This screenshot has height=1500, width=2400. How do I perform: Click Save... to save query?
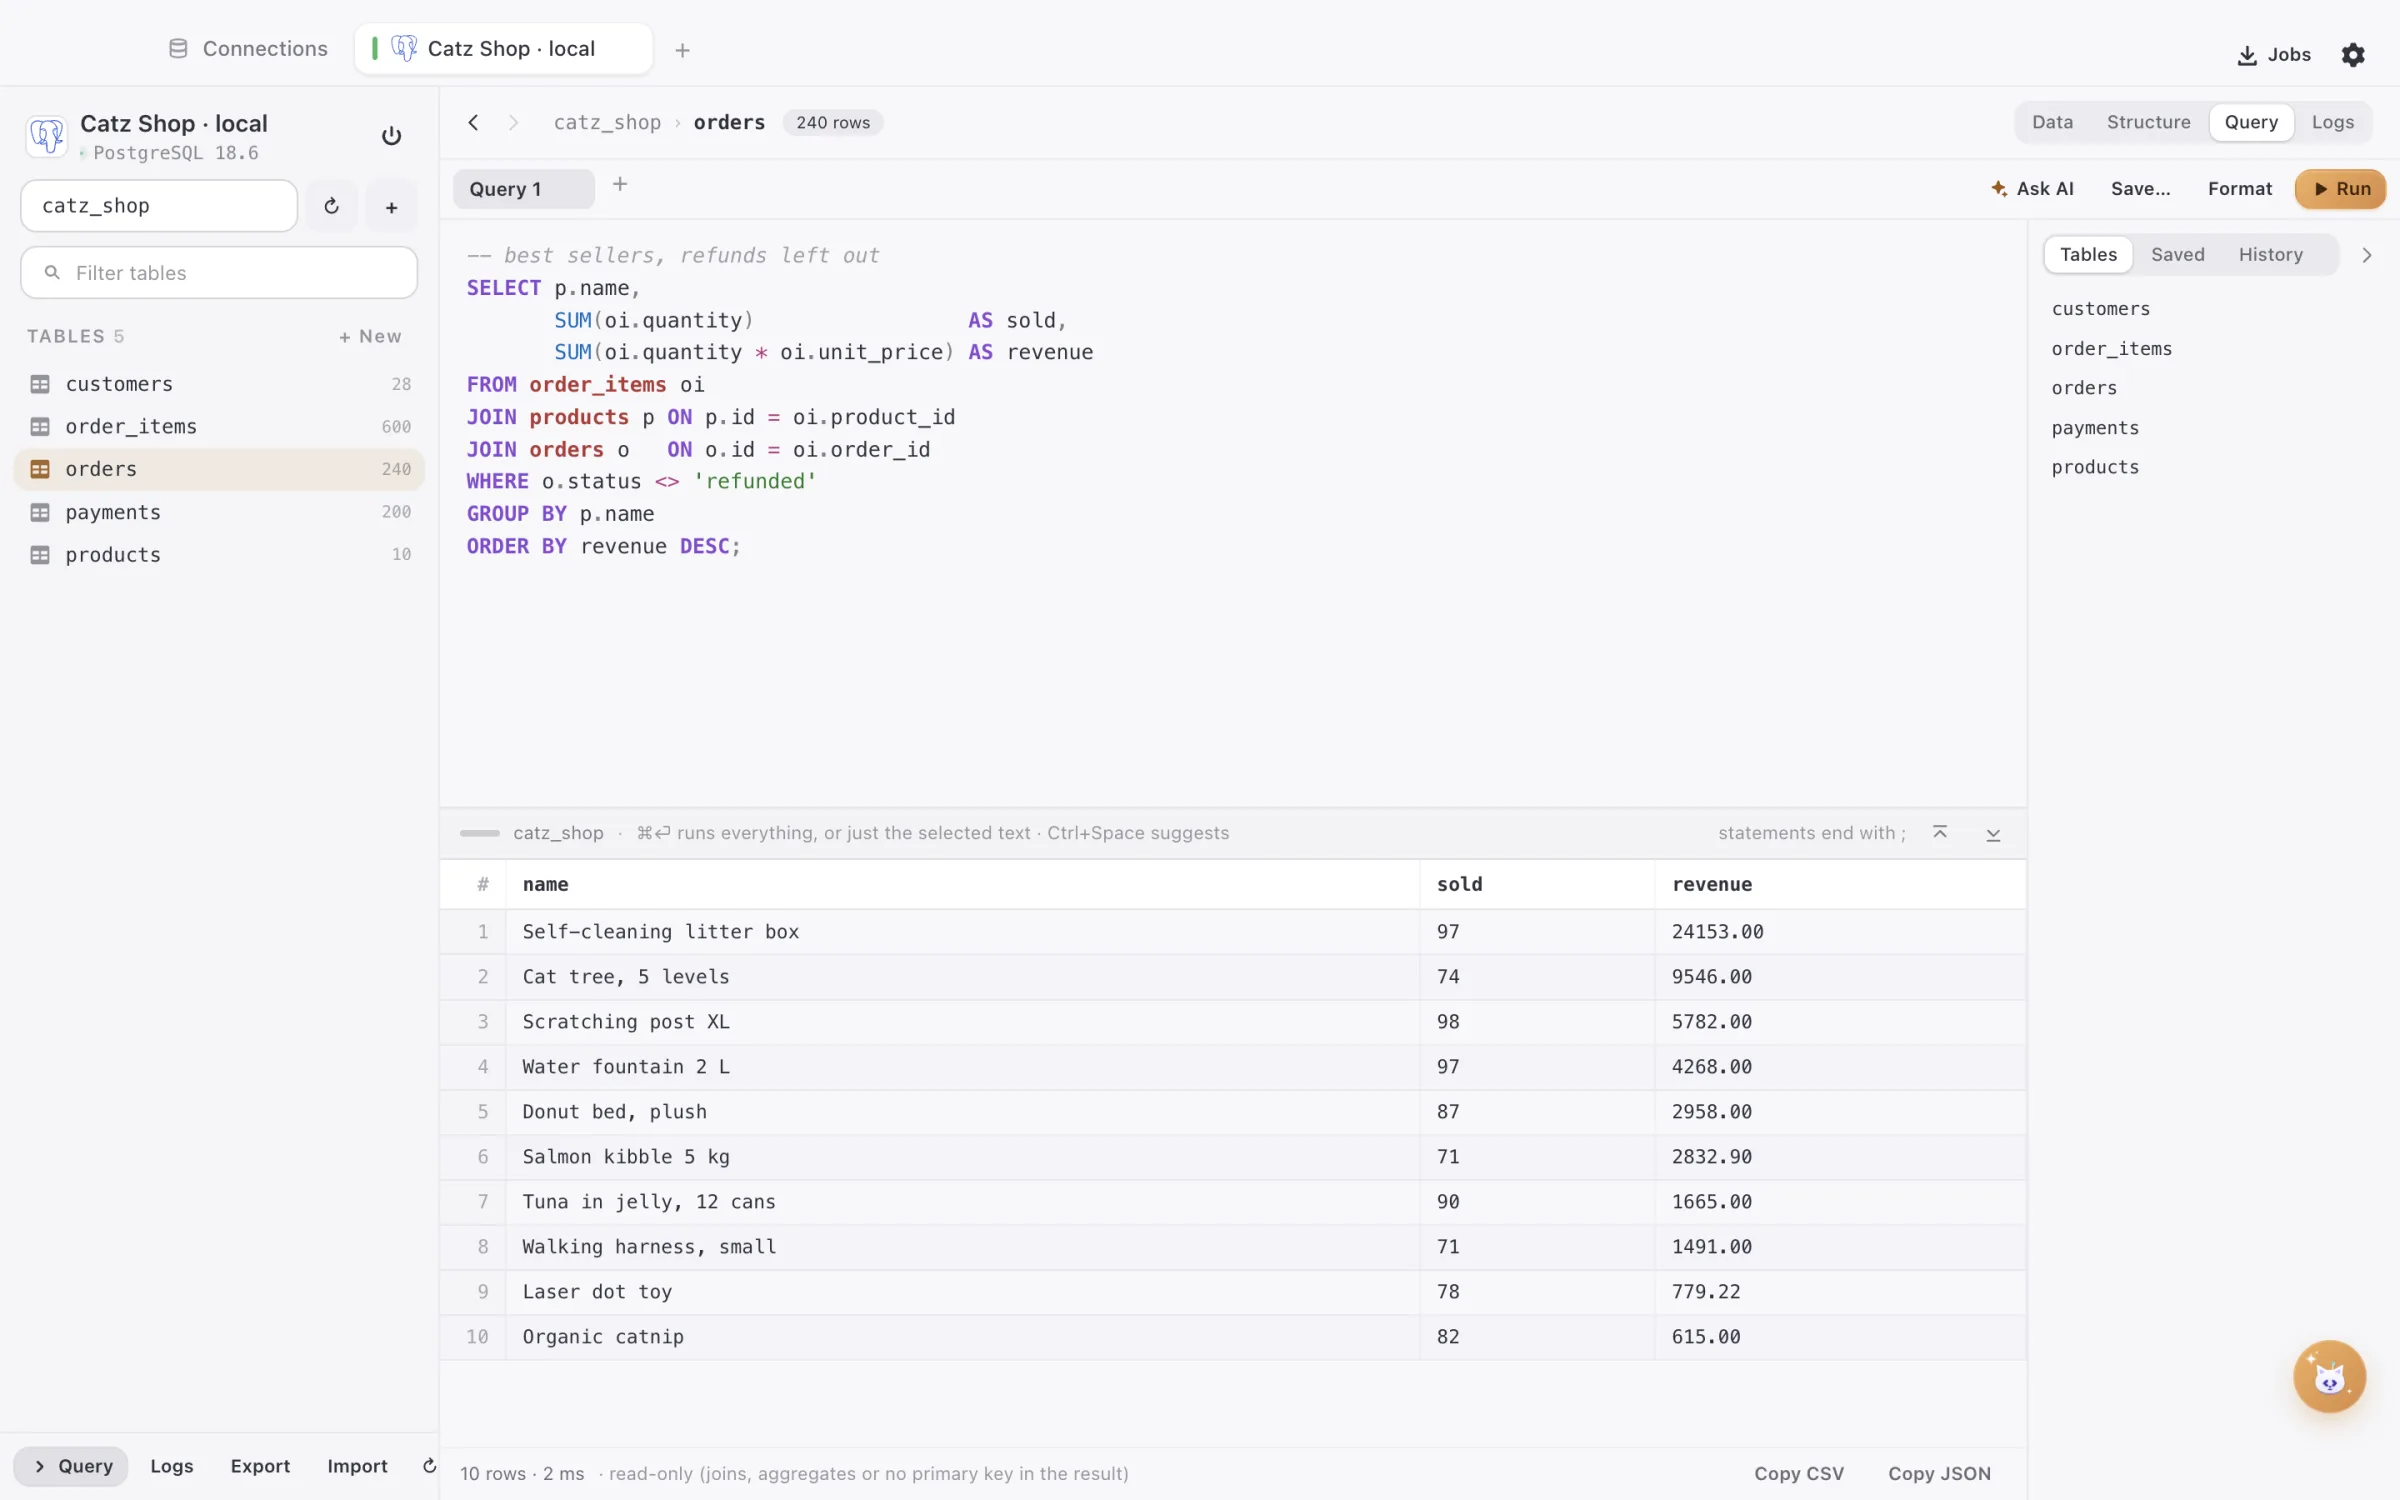point(2140,189)
